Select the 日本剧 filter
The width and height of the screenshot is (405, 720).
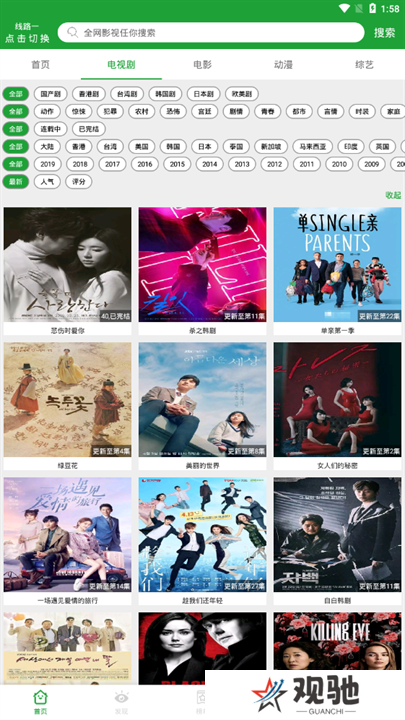(203, 94)
